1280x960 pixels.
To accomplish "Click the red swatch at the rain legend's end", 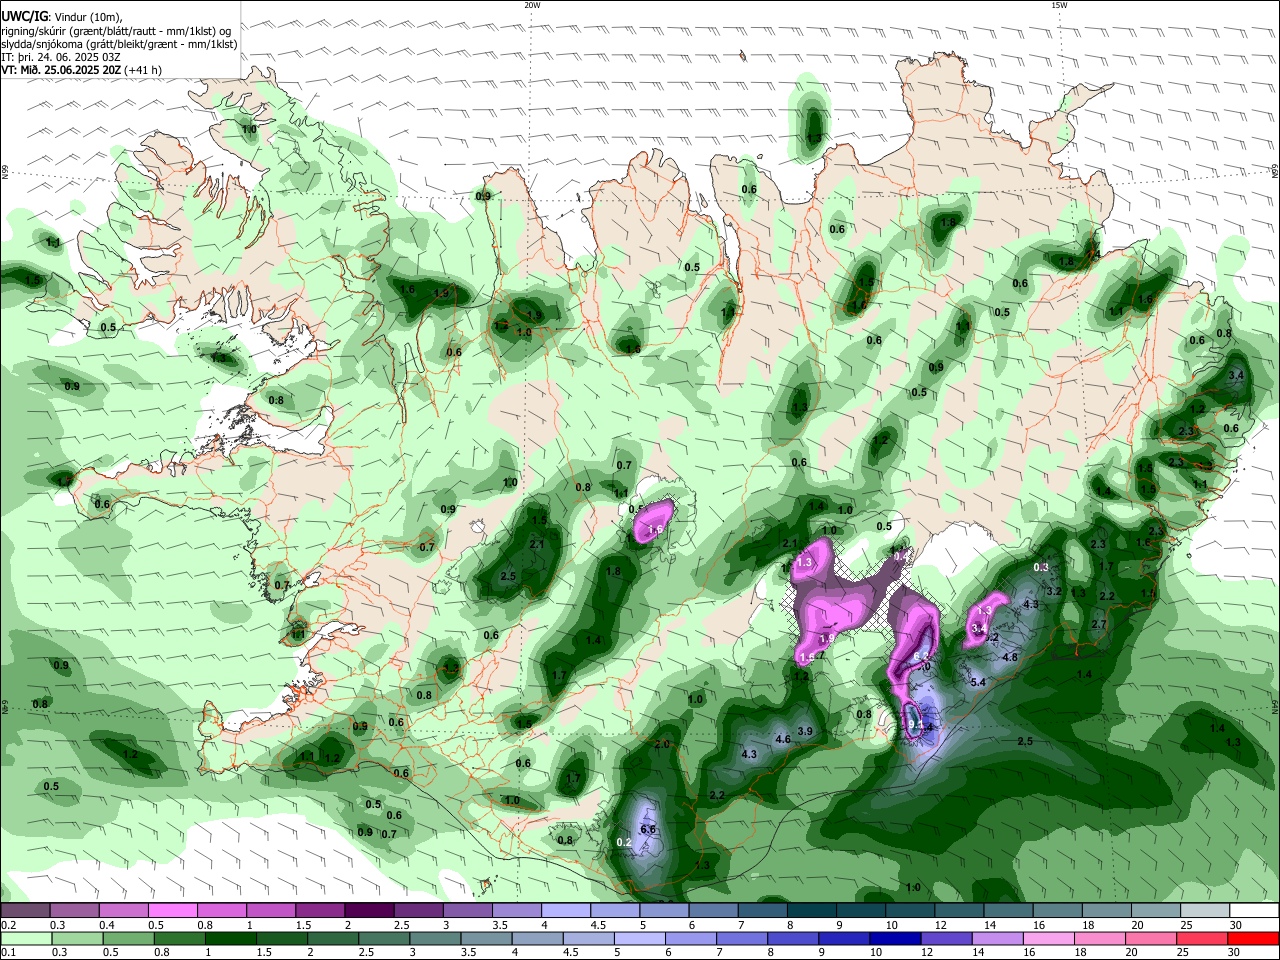I will click(x=1254, y=939).
